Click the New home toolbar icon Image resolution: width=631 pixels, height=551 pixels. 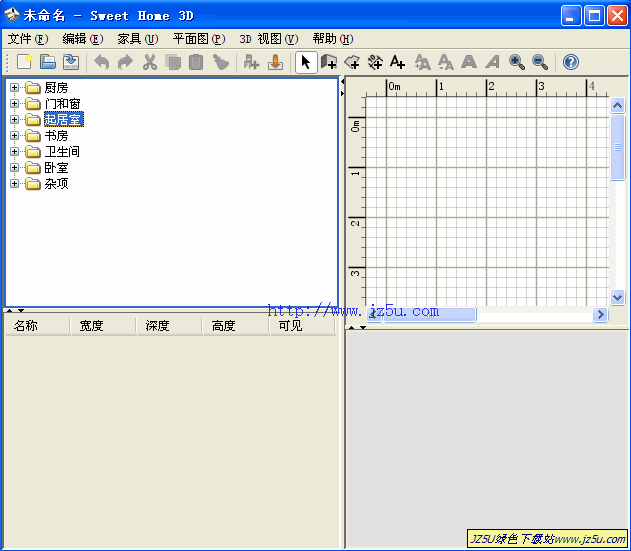[x=25, y=62]
